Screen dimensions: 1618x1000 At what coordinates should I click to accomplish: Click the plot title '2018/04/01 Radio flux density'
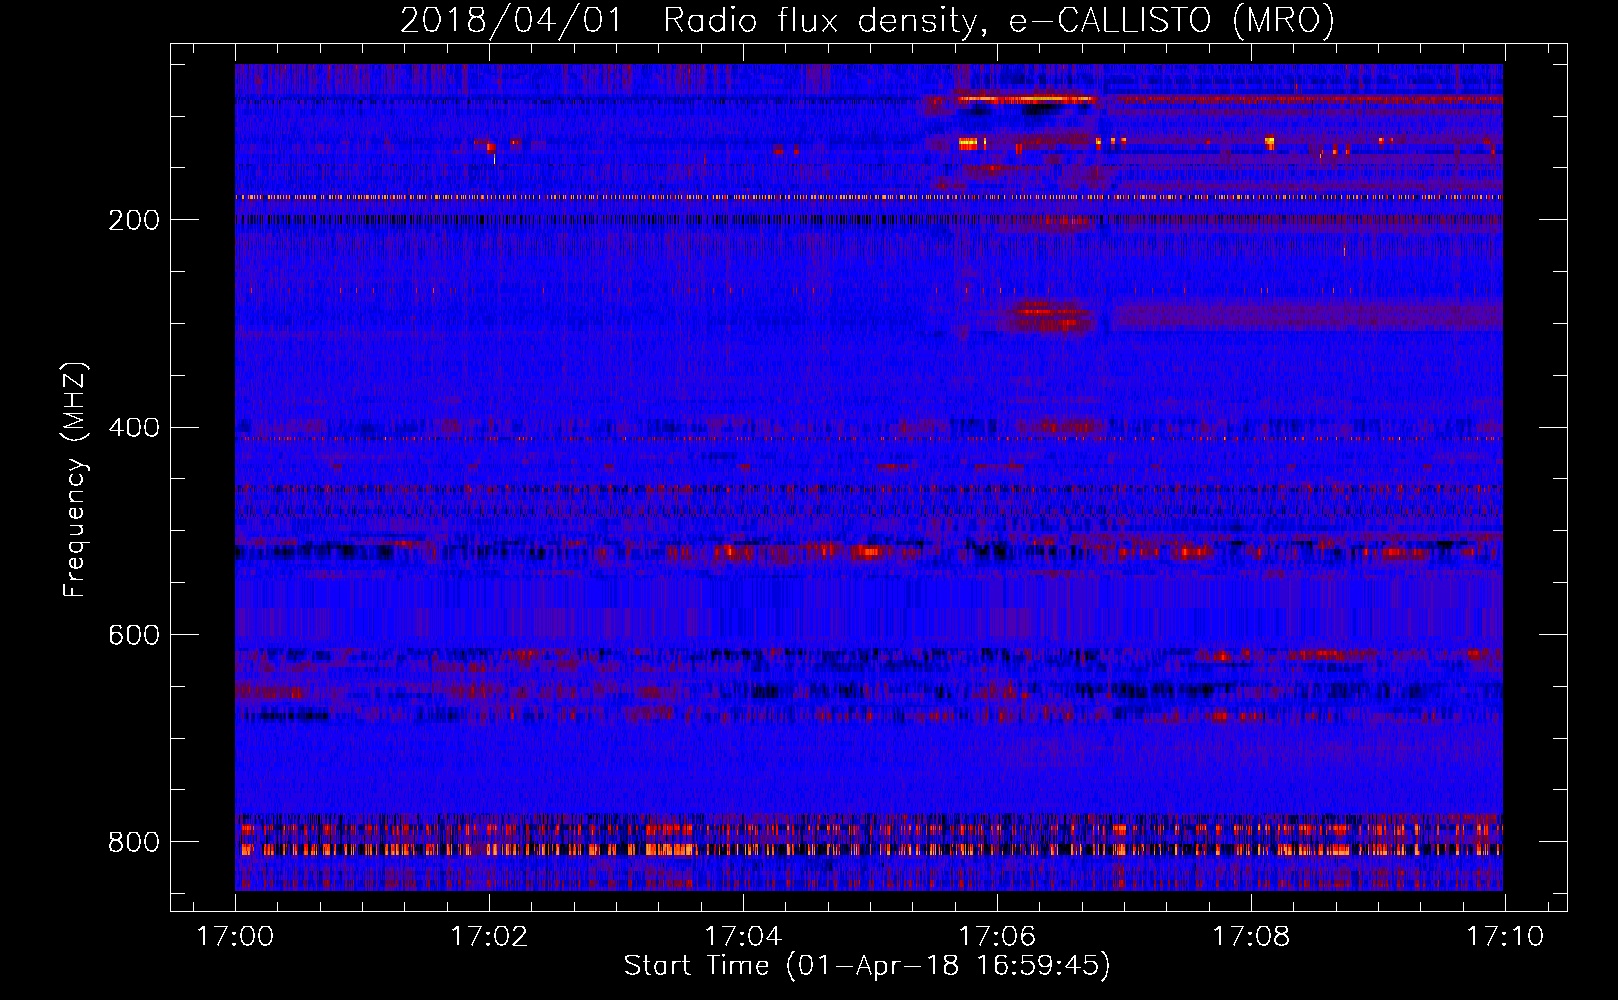[867, 20]
